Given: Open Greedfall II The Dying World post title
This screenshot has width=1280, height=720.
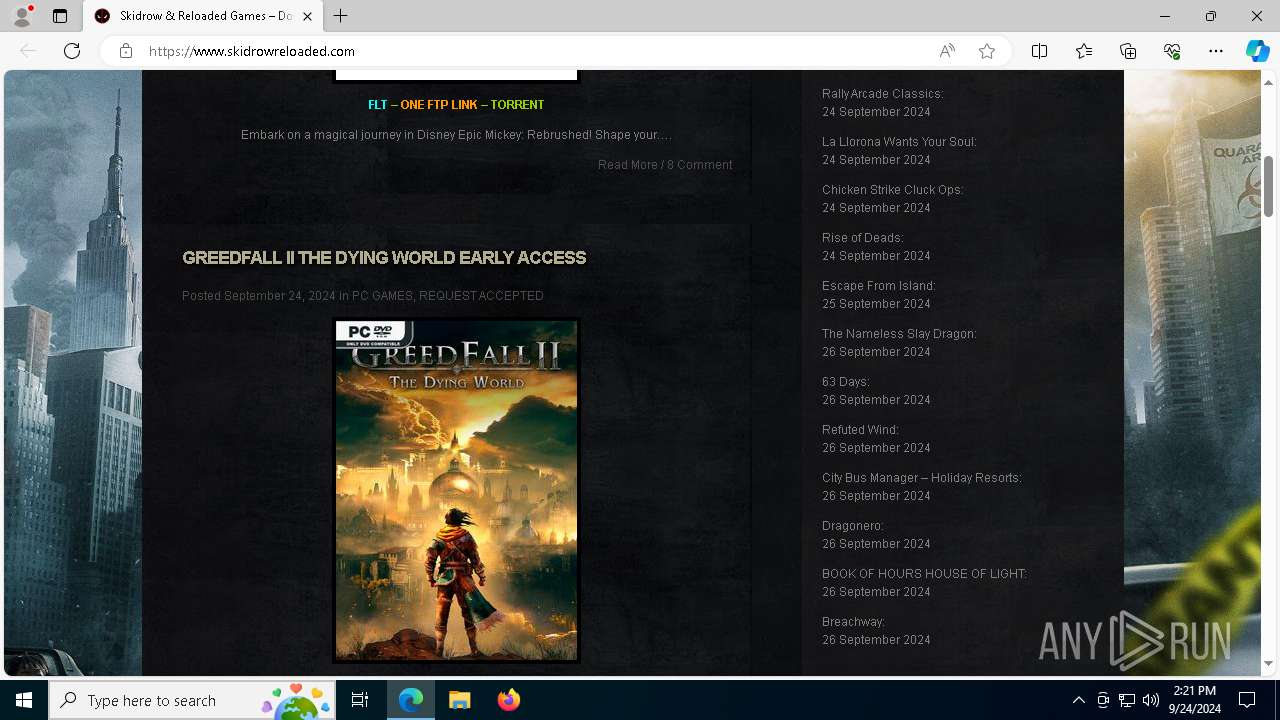Looking at the screenshot, I should pyautogui.click(x=384, y=258).
